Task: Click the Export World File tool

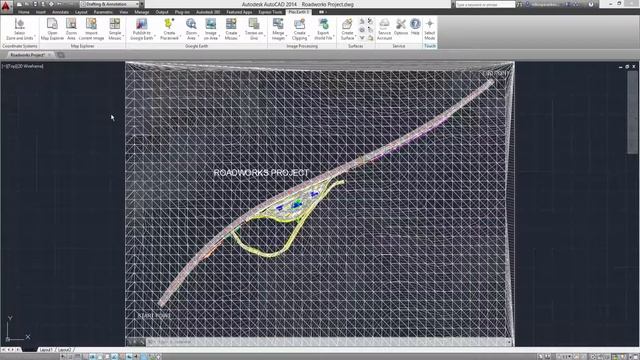Action: pyautogui.click(x=323, y=29)
